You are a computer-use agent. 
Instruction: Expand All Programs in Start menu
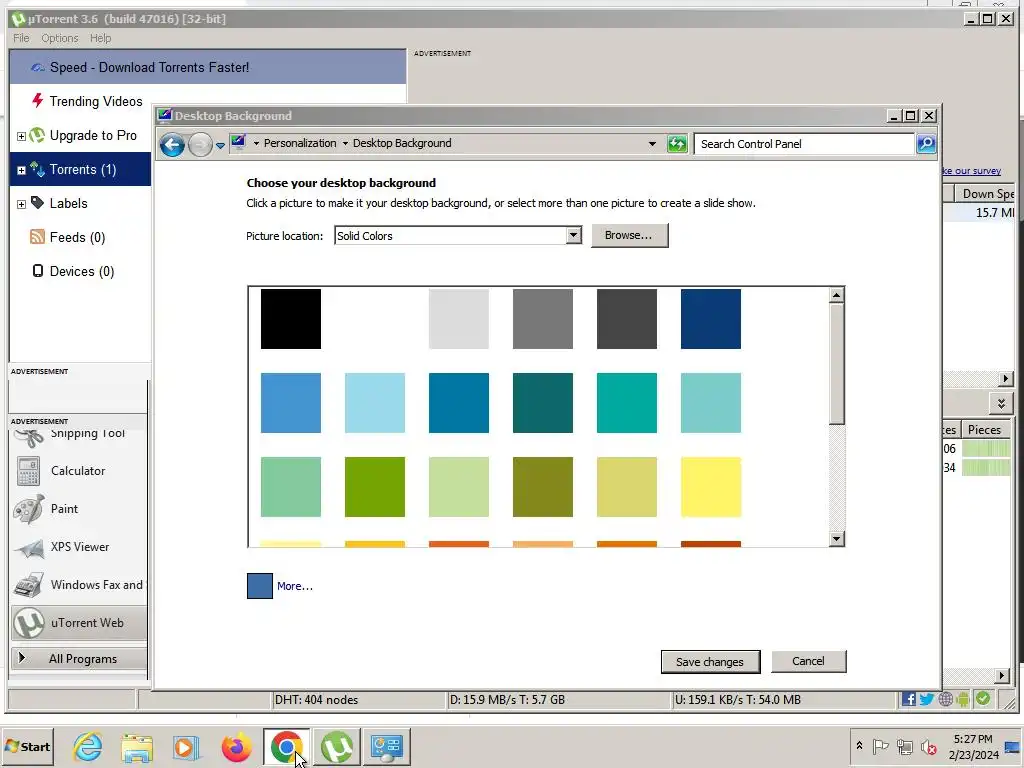point(78,659)
